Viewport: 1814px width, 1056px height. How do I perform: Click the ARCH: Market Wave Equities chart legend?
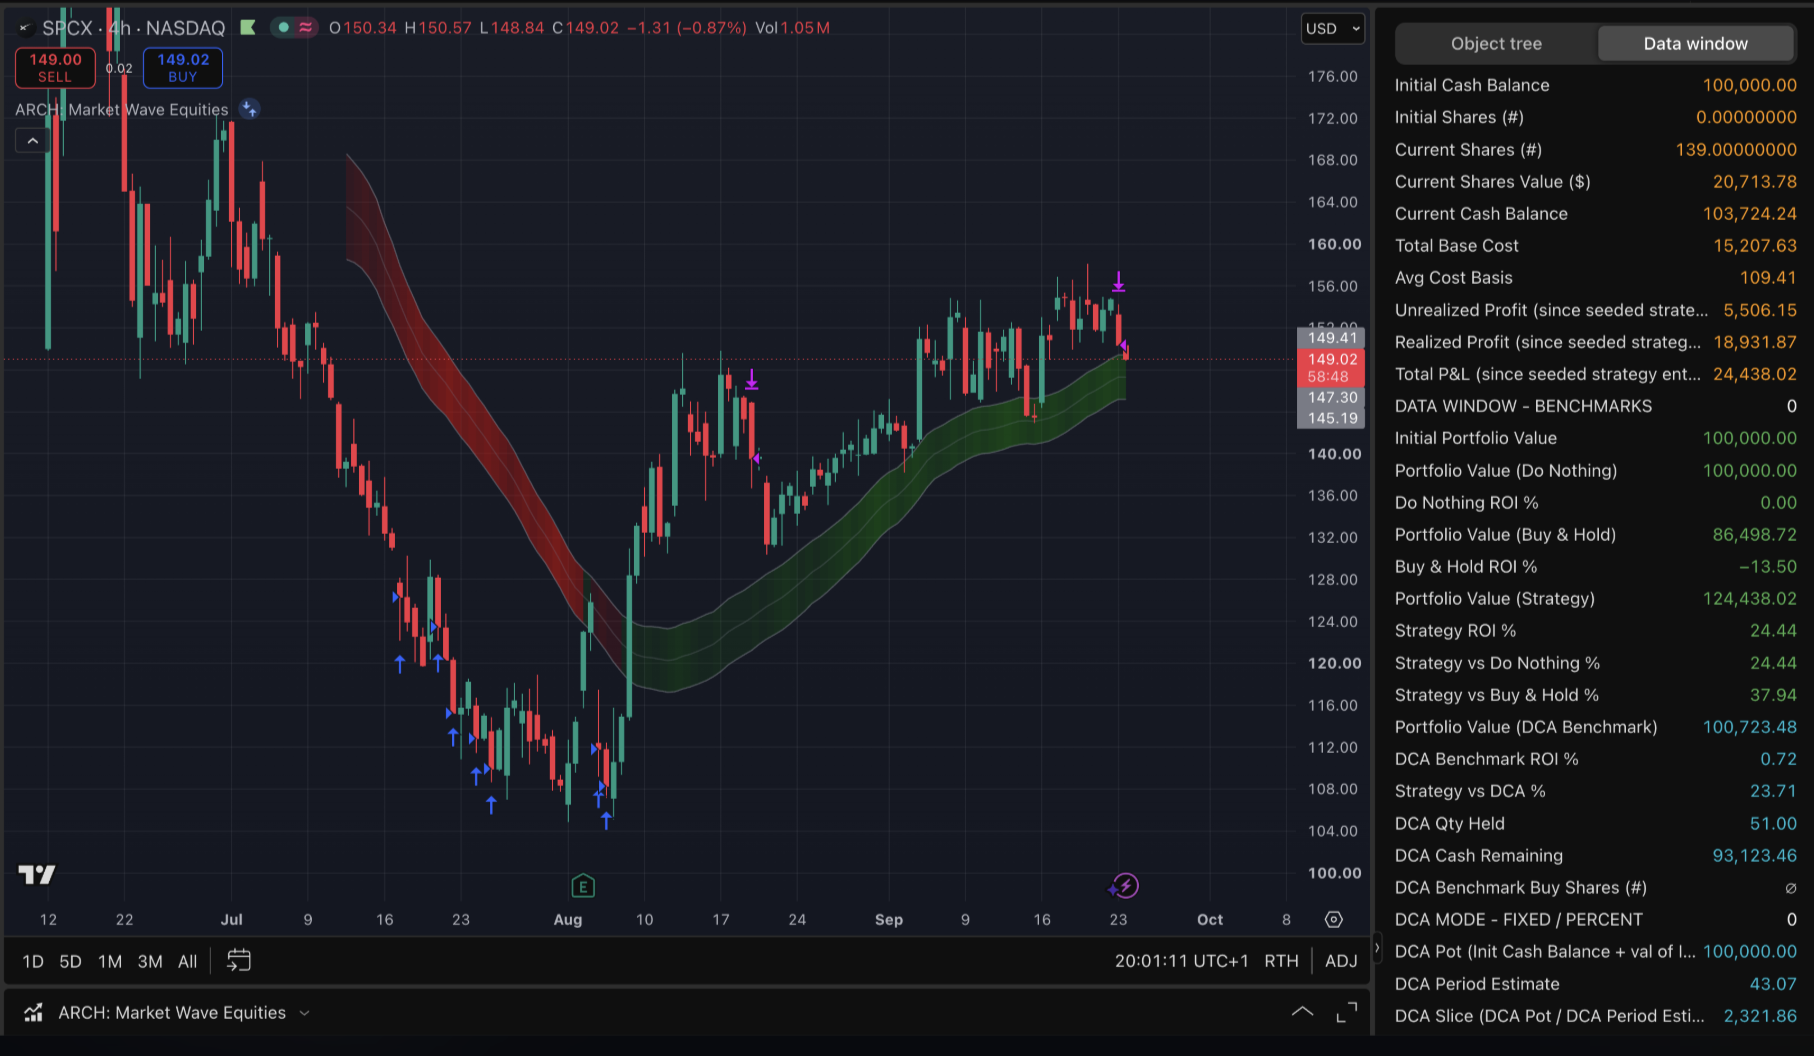click(x=121, y=109)
